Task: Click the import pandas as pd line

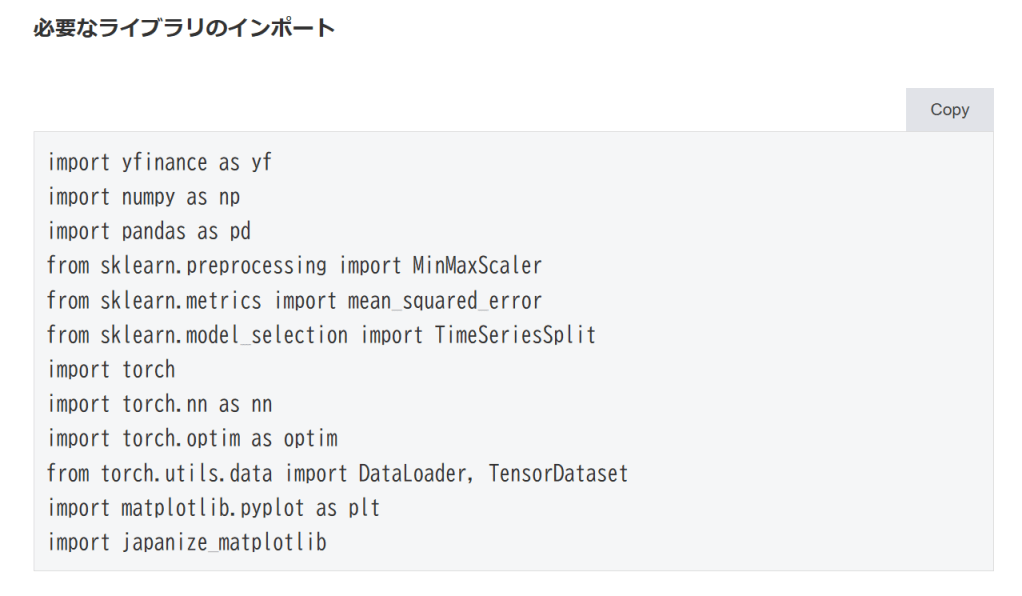Action: click(149, 231)
